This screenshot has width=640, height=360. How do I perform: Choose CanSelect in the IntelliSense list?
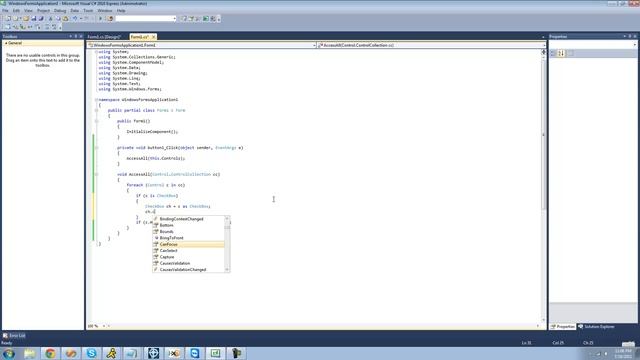pyautogui.click(x=168, y=251)
